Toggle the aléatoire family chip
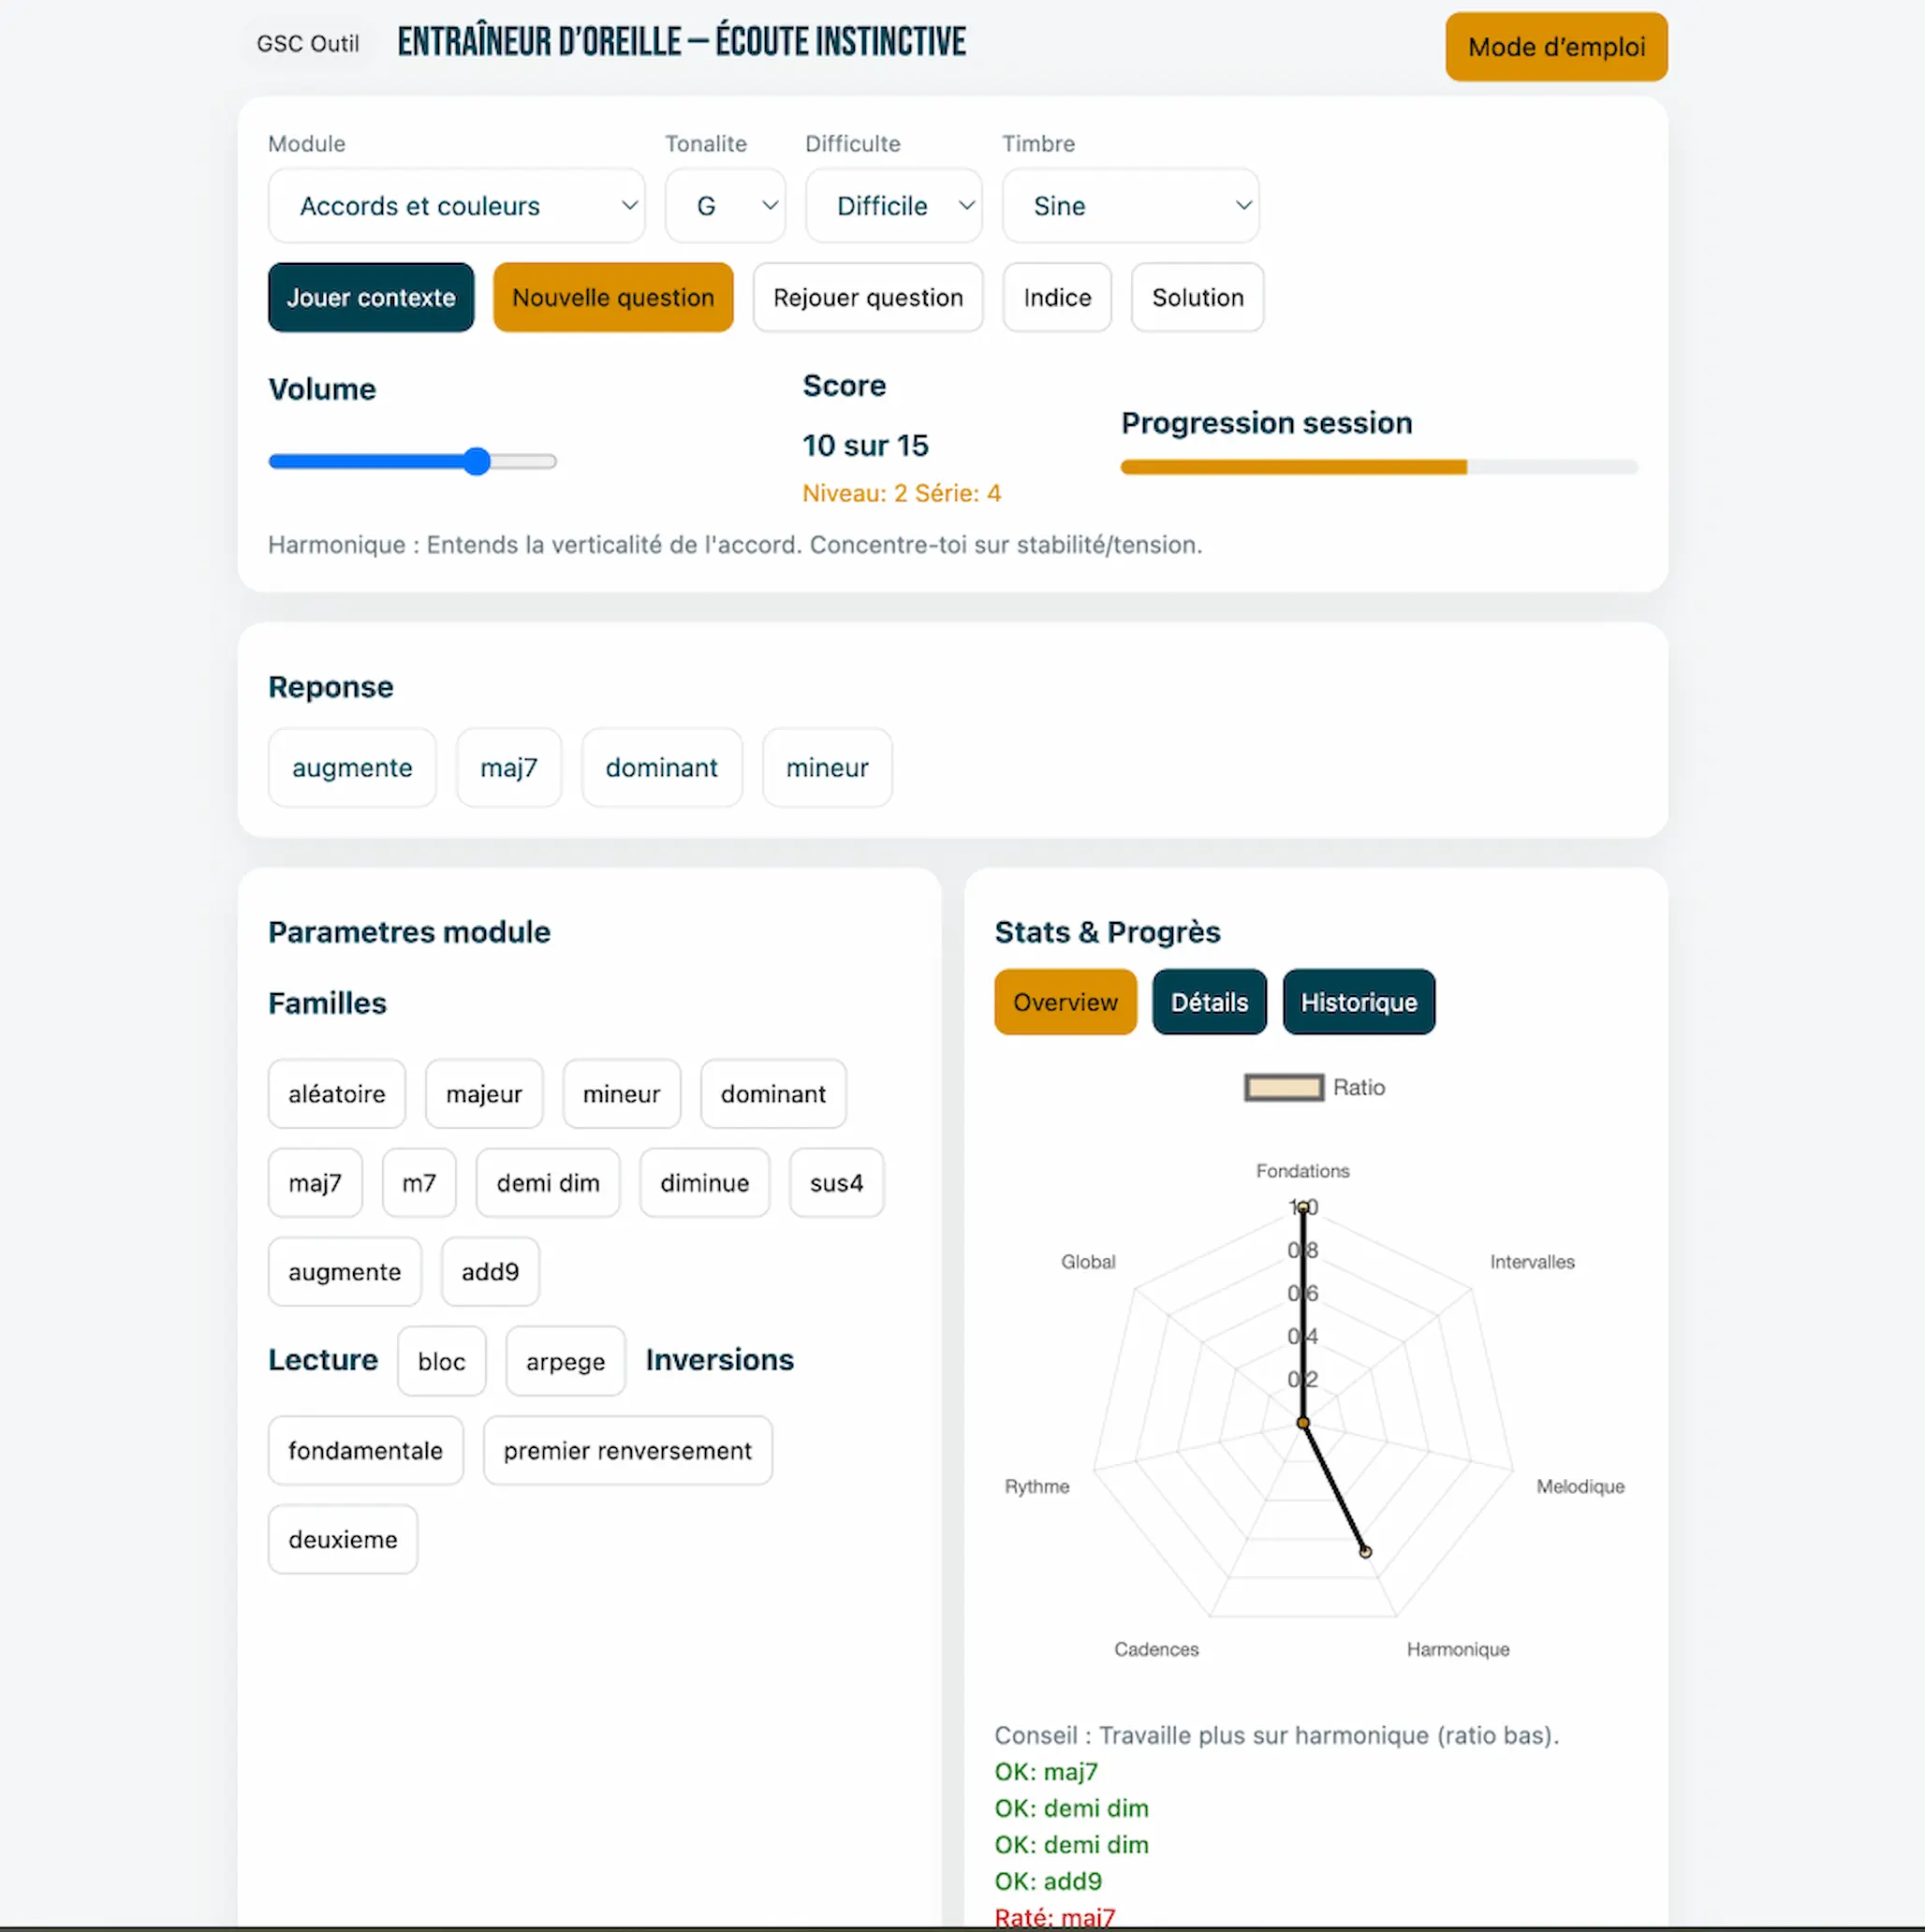 pyautogui.click(x=336, y=1094)
